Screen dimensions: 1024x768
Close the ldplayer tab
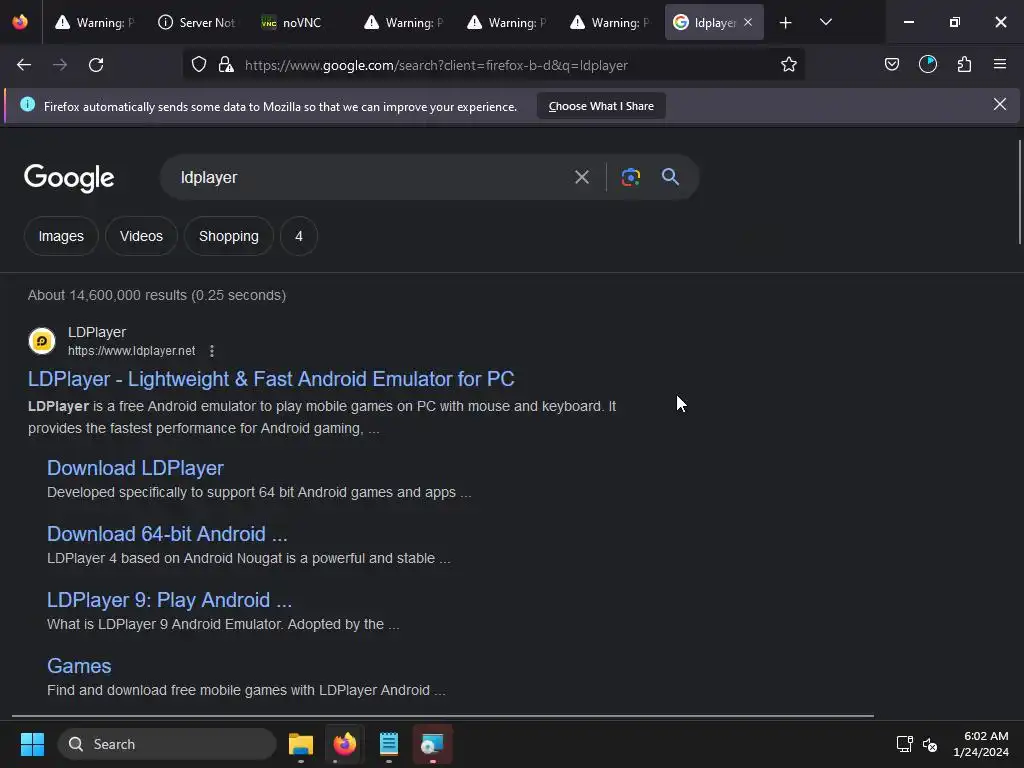pyautogui.click(x=748, y=23)
